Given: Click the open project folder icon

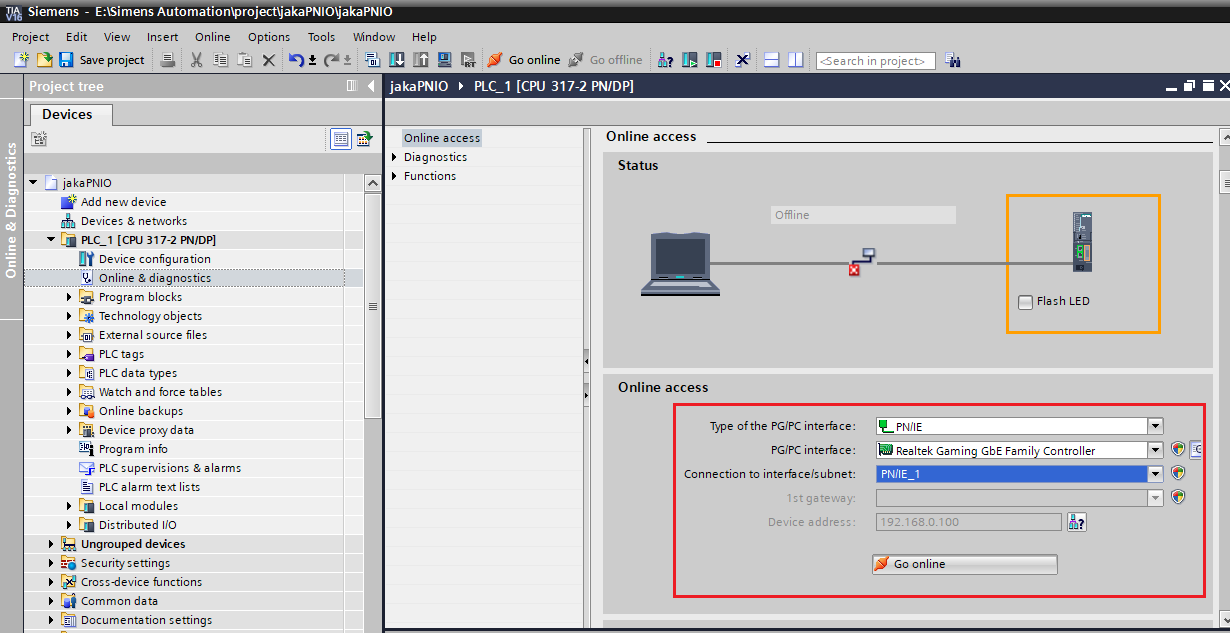Looking at the screenshot, I should click(44, 60).
